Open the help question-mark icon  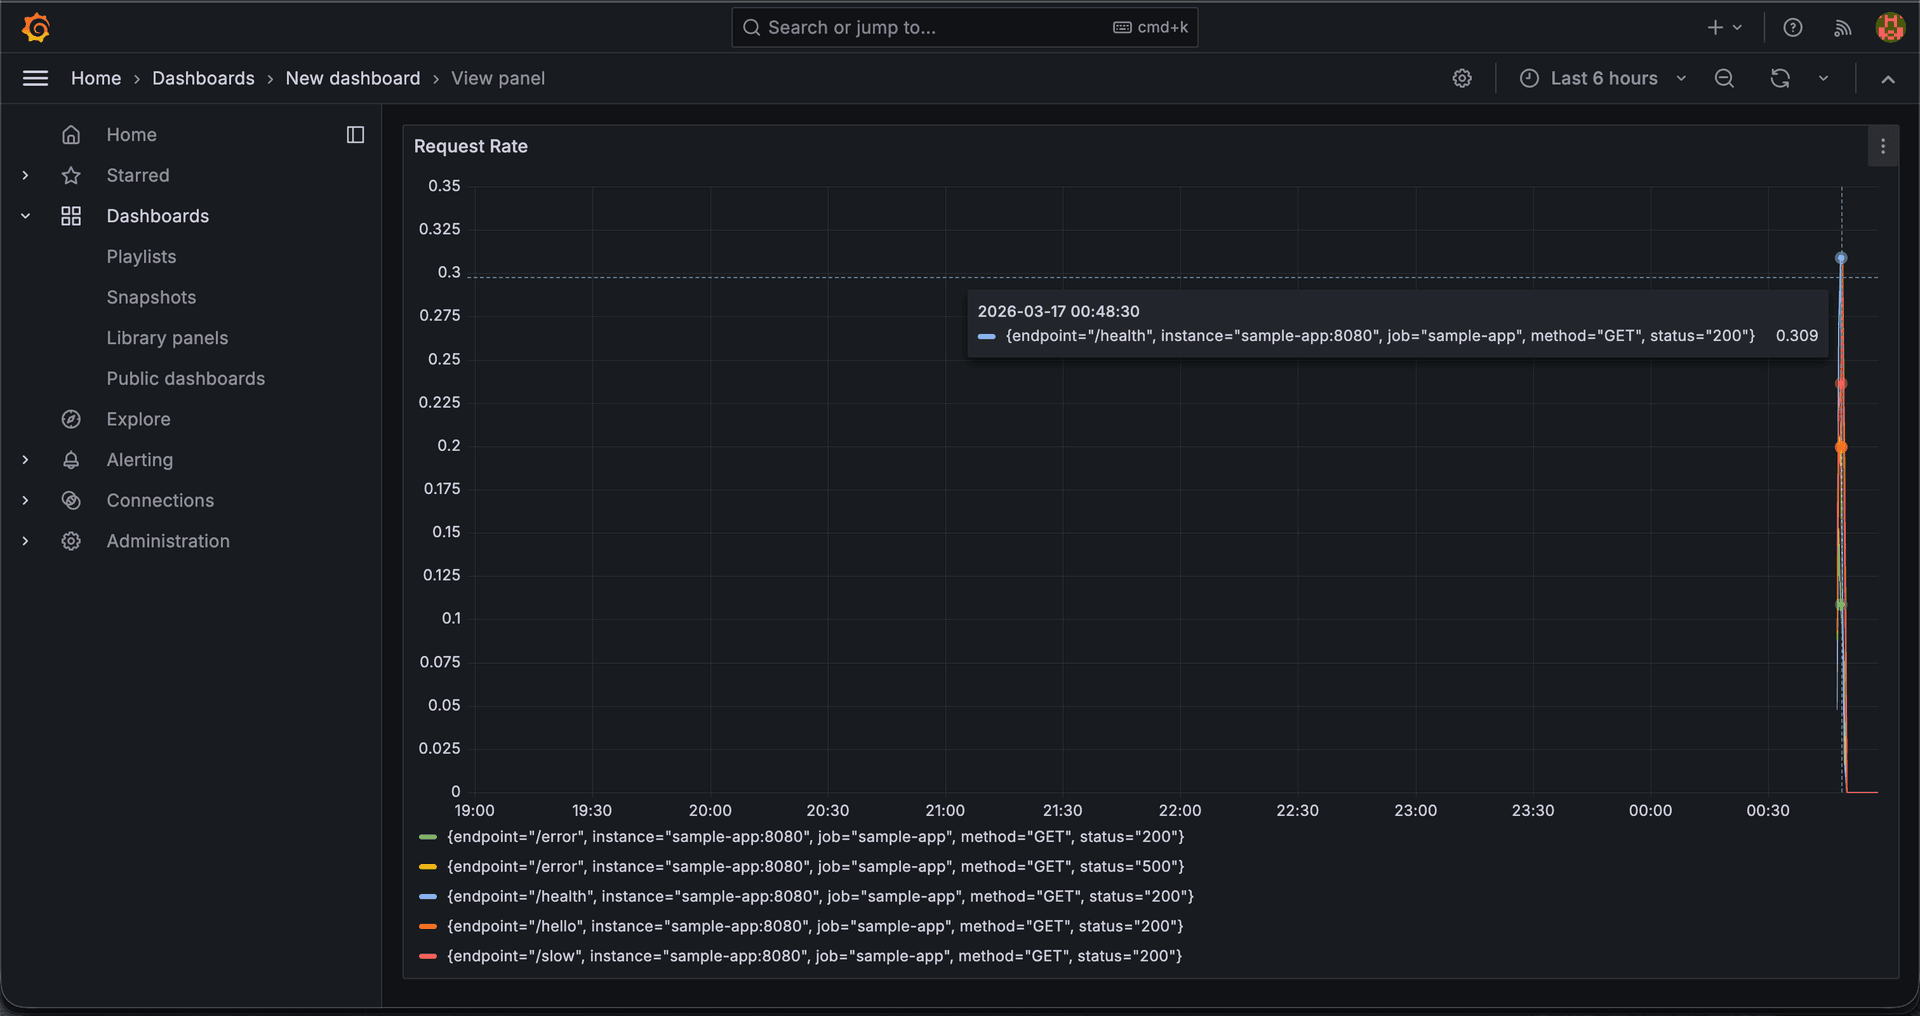[x=1793, y=27]
